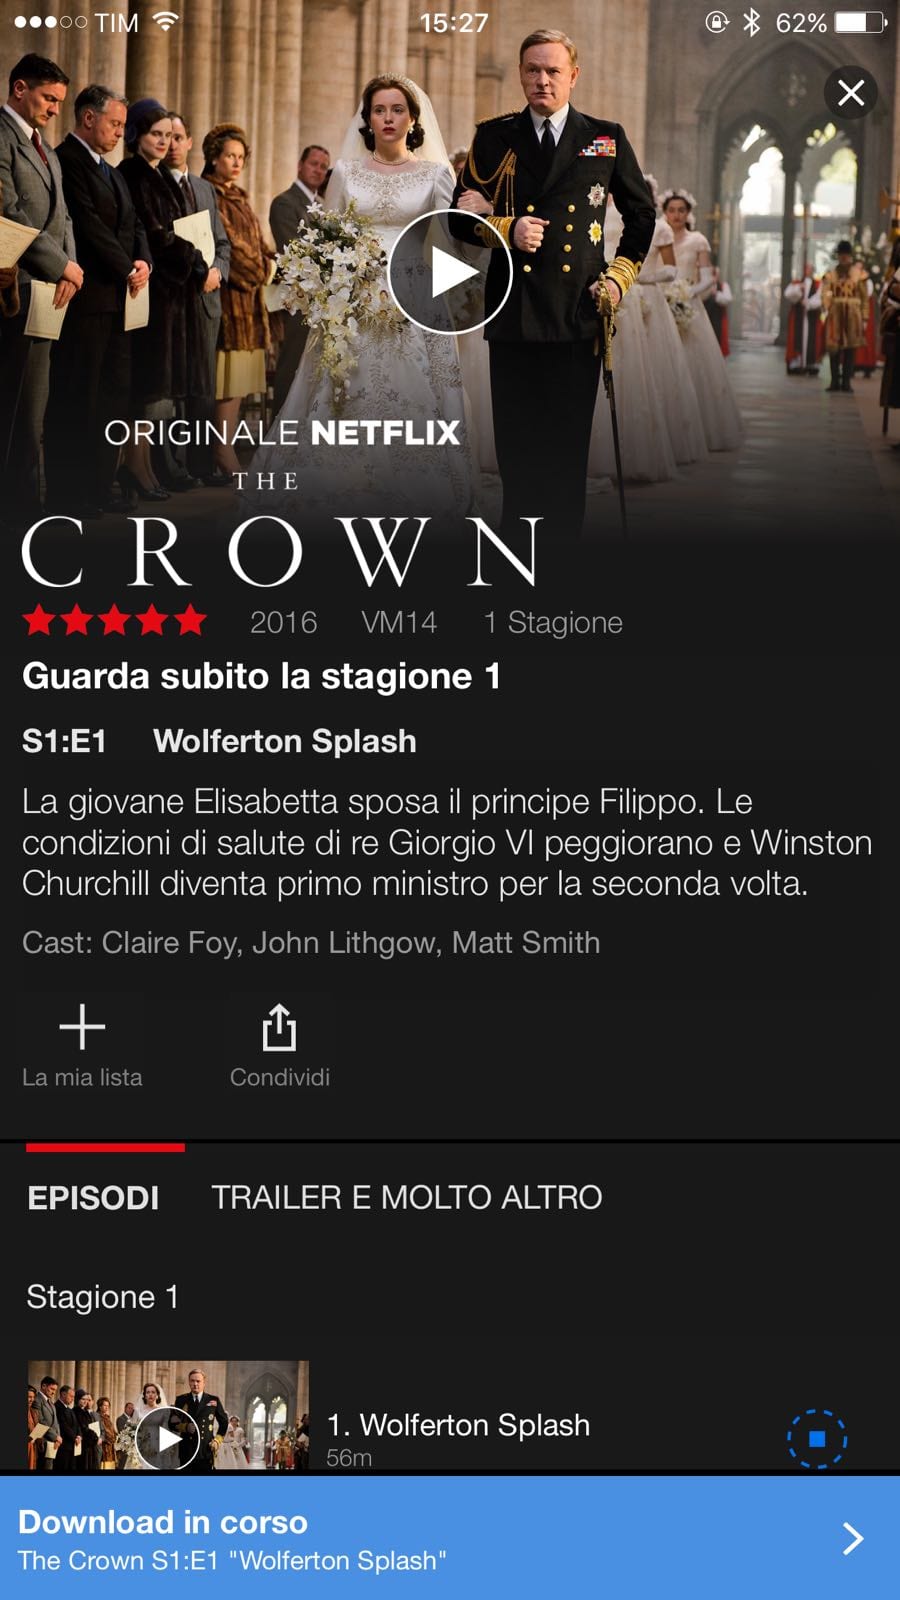Tap the battery indicator in status bar
The height and width of the screenshot is (1600, 900).
(x=861, y=22)
